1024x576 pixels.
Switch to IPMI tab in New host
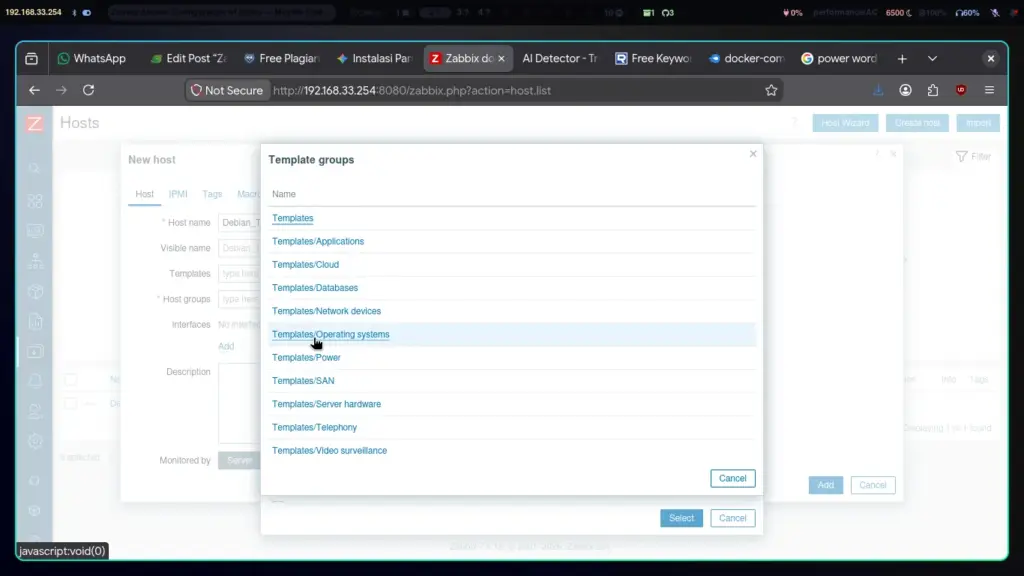[178, 194]
